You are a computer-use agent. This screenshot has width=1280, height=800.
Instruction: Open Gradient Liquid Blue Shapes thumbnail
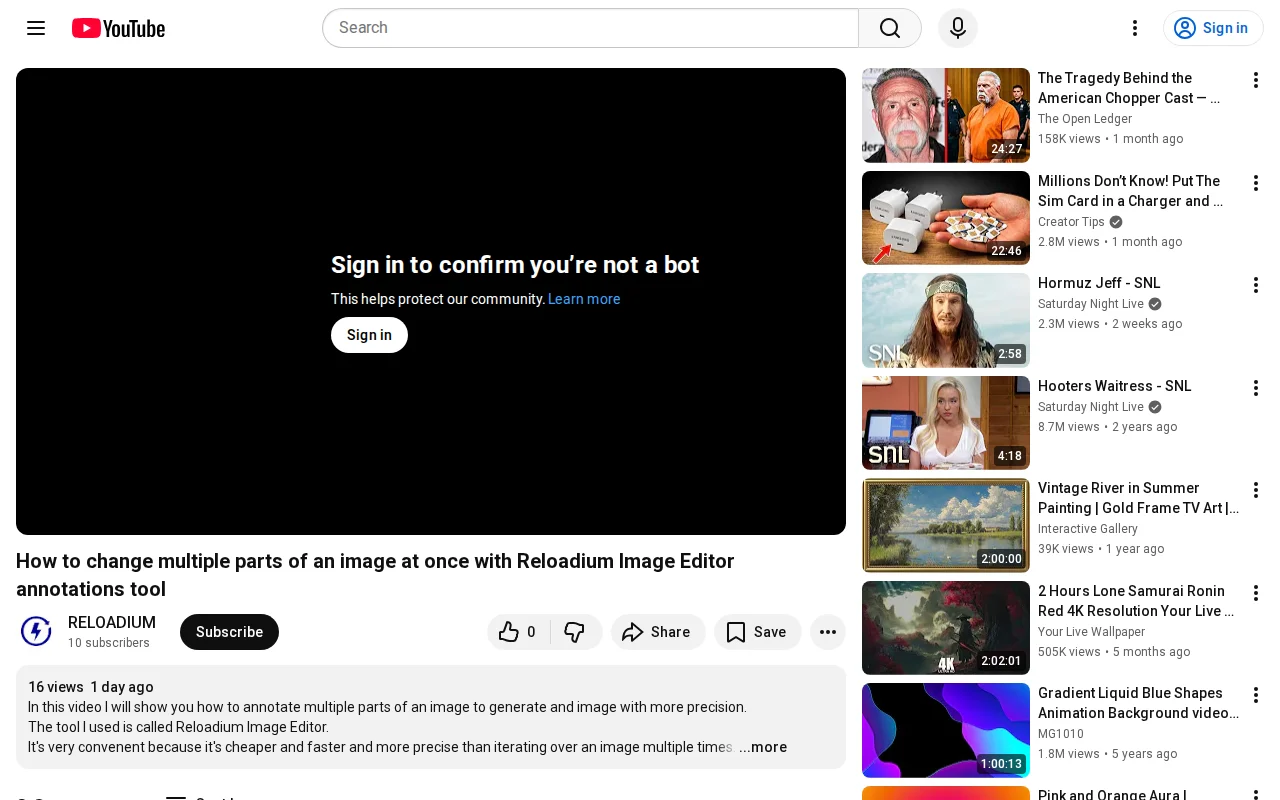[946, 730]
